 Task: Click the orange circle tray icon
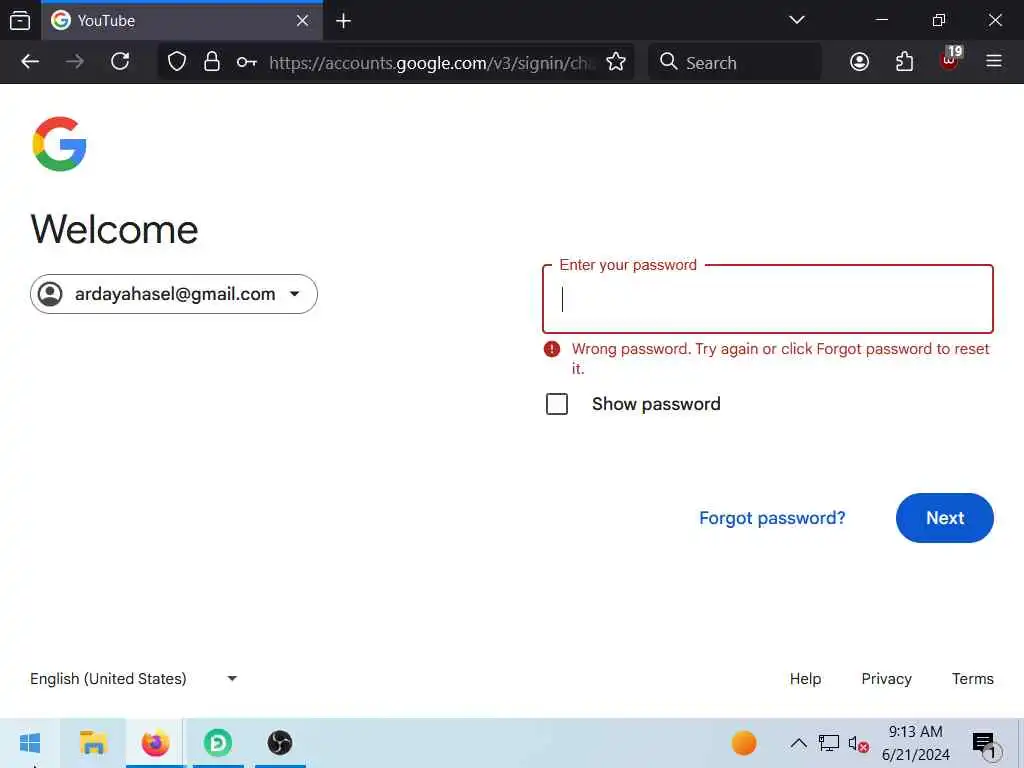click(744, 743)
